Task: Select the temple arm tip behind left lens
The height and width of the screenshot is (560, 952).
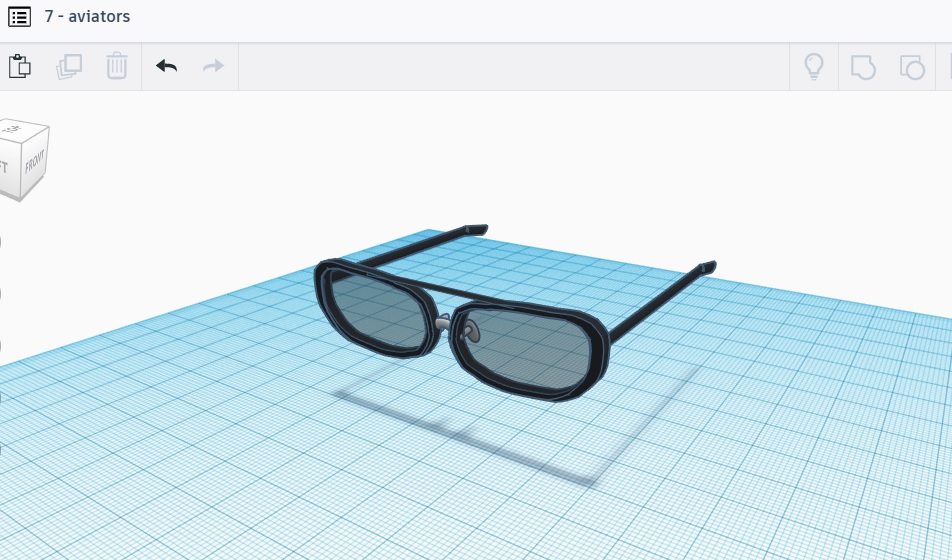Action: pos(476,230)
